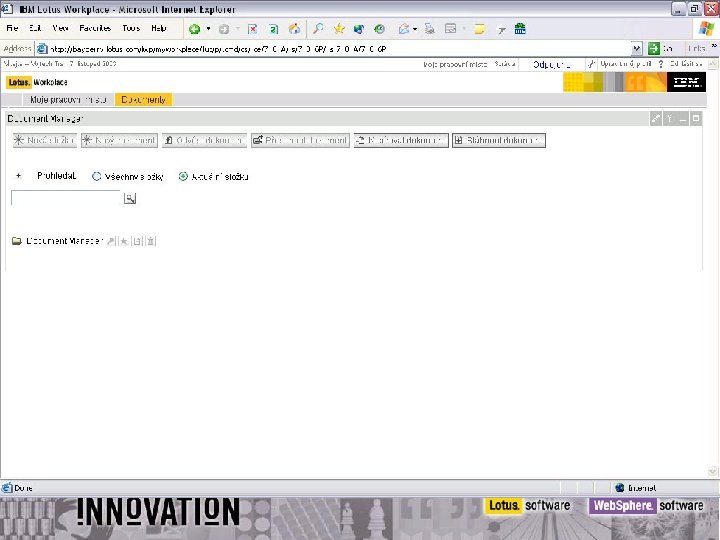Viewport: 720px width, 540px height.
Task: Click the Lotus Workplace logo
Action: (x=37, y=83)
